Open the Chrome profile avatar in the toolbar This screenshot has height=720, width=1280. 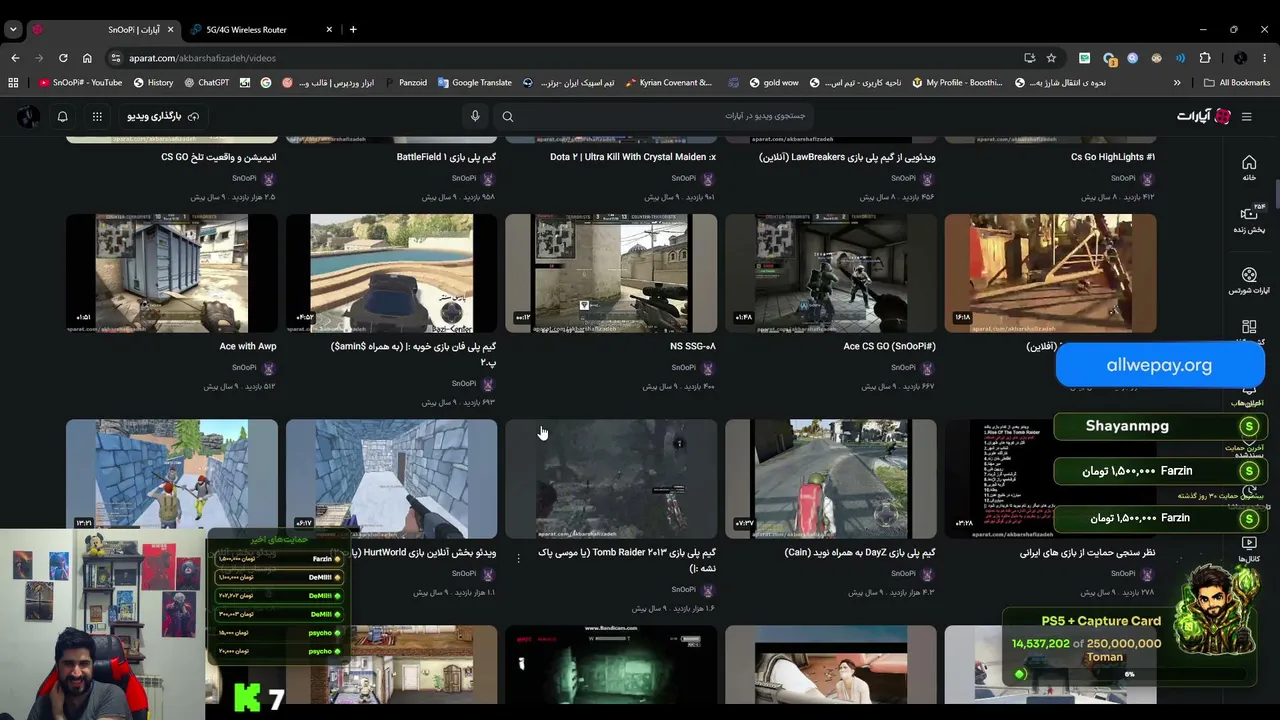point(1240,58)
